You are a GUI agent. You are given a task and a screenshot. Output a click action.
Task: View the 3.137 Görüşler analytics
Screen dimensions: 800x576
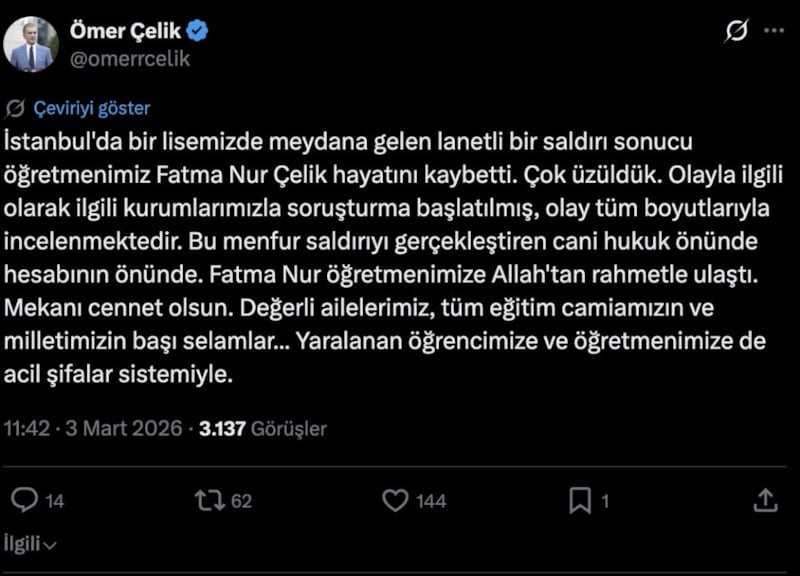(263, 429)
